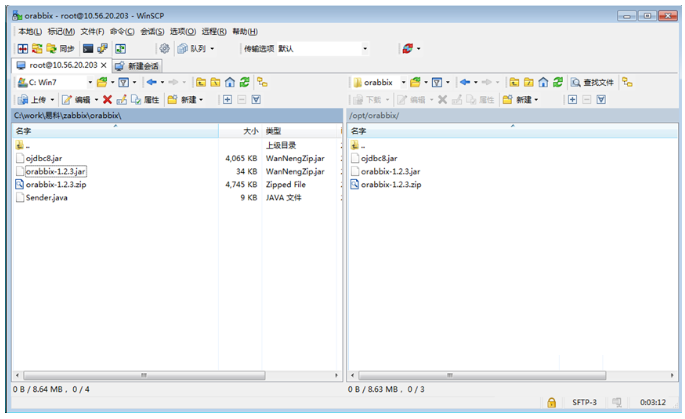This screenshot has height=419, width=685.
Task: Click remote panel open directory folder icon
Action: pos(415,82)
